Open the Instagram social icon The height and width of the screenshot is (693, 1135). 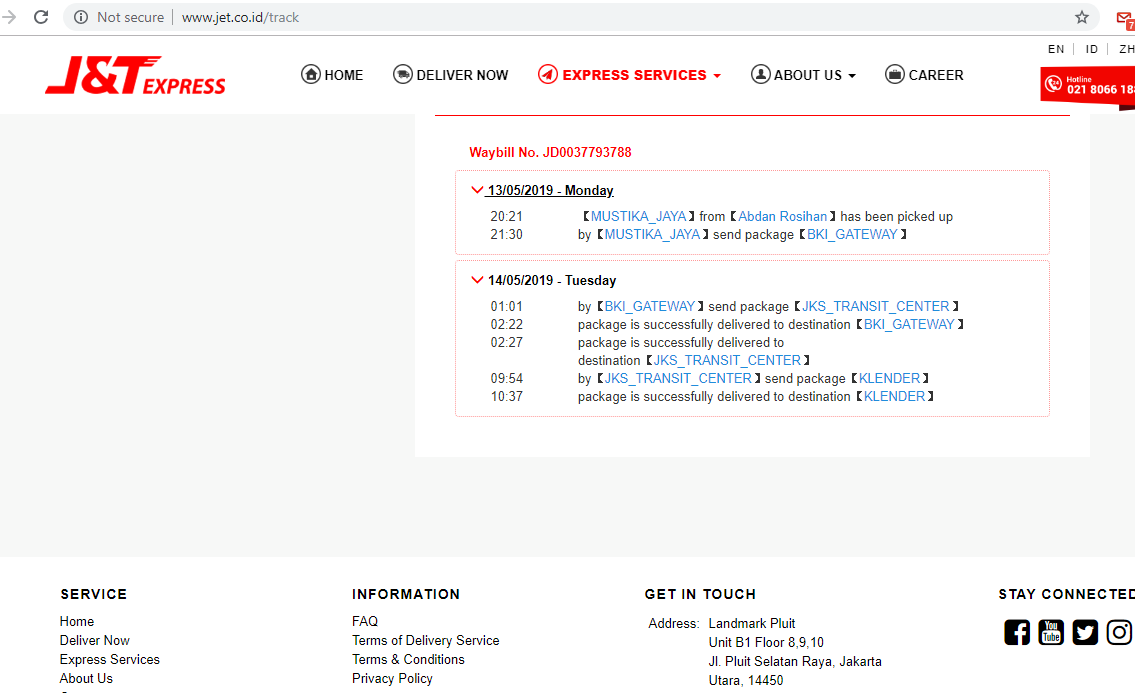pyautogui.click(x=1119, y=632)
